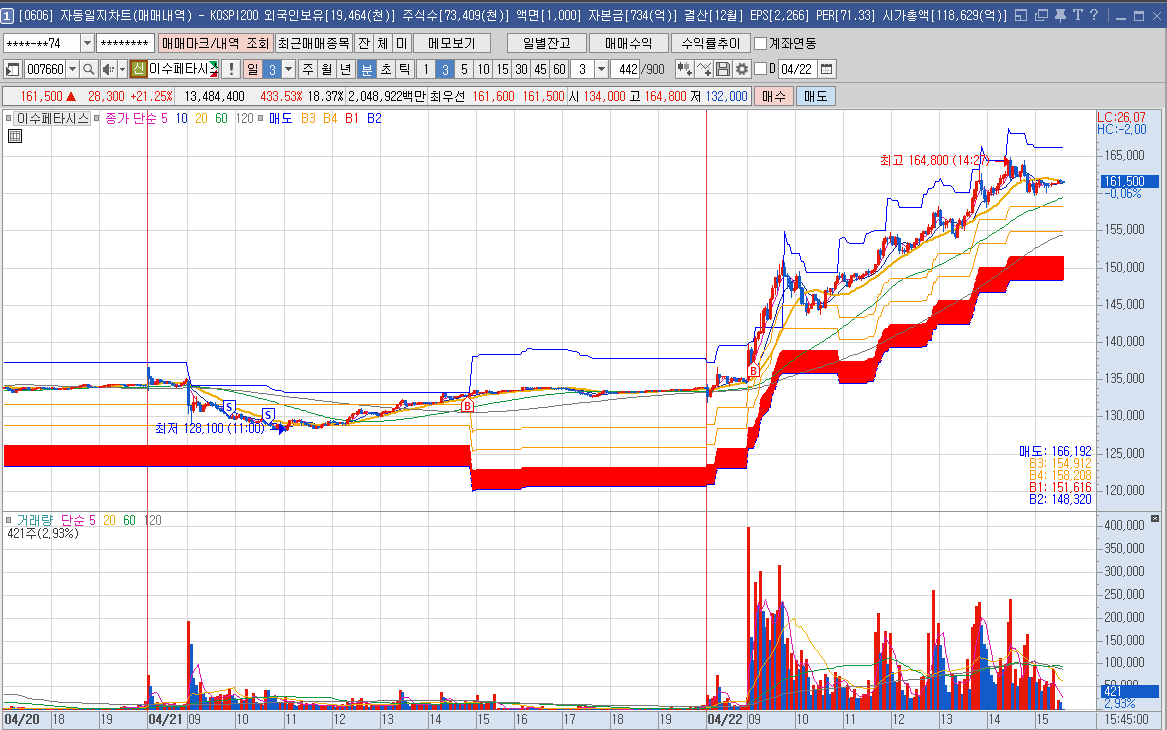
Task: Toggle the D checkbox beside date field
Action: [x=760, y=69]
